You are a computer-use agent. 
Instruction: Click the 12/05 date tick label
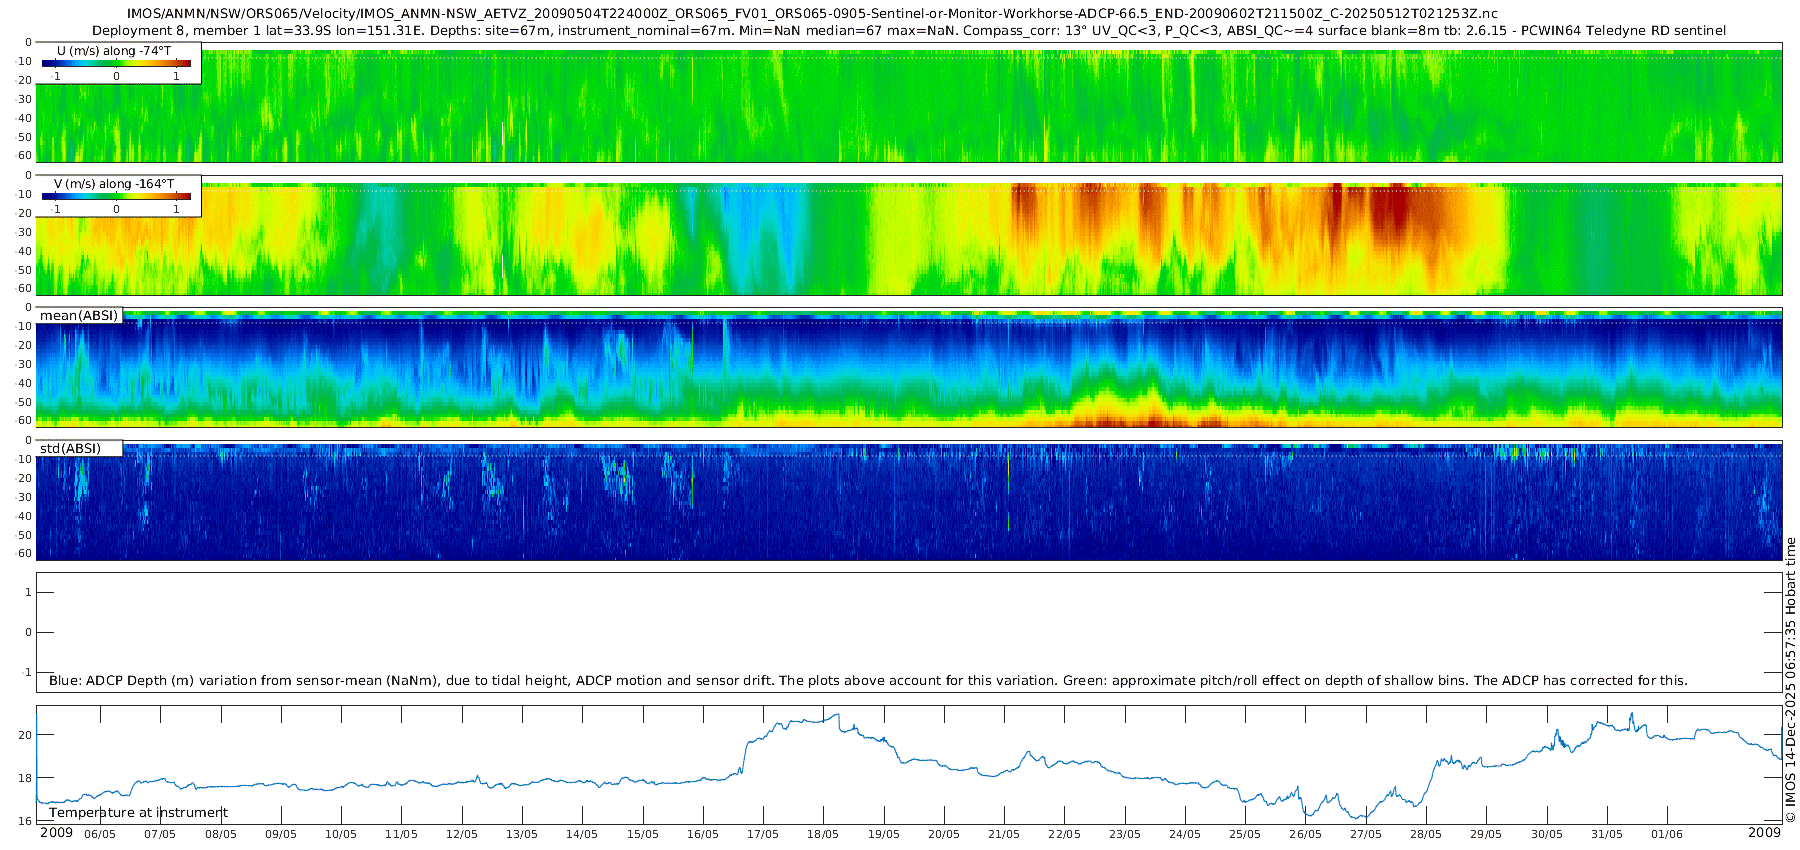(462, 834)
